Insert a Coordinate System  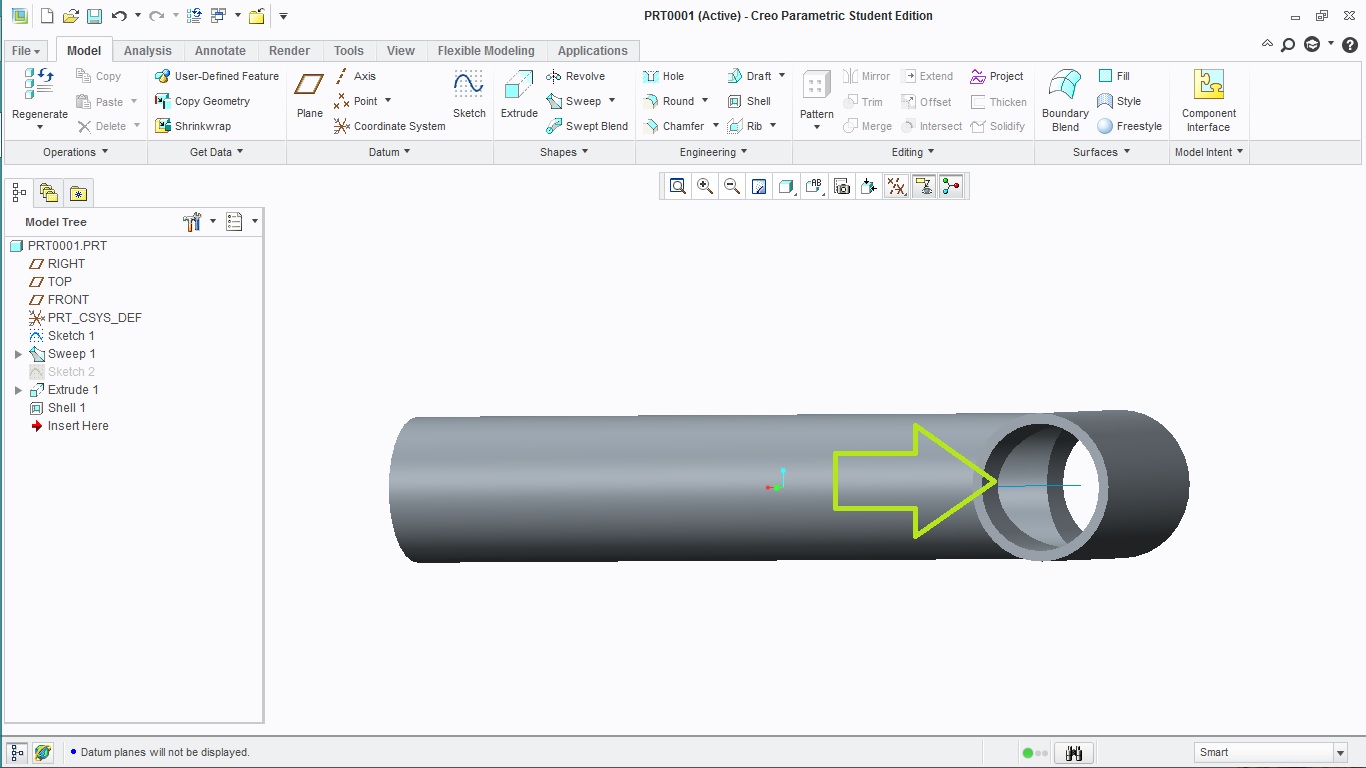[390, 126]
